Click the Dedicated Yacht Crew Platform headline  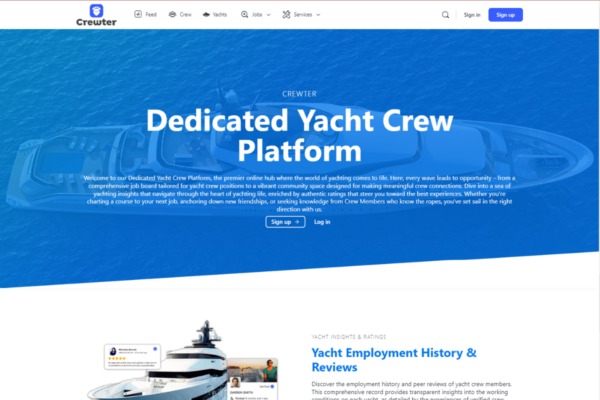point(300,135)
